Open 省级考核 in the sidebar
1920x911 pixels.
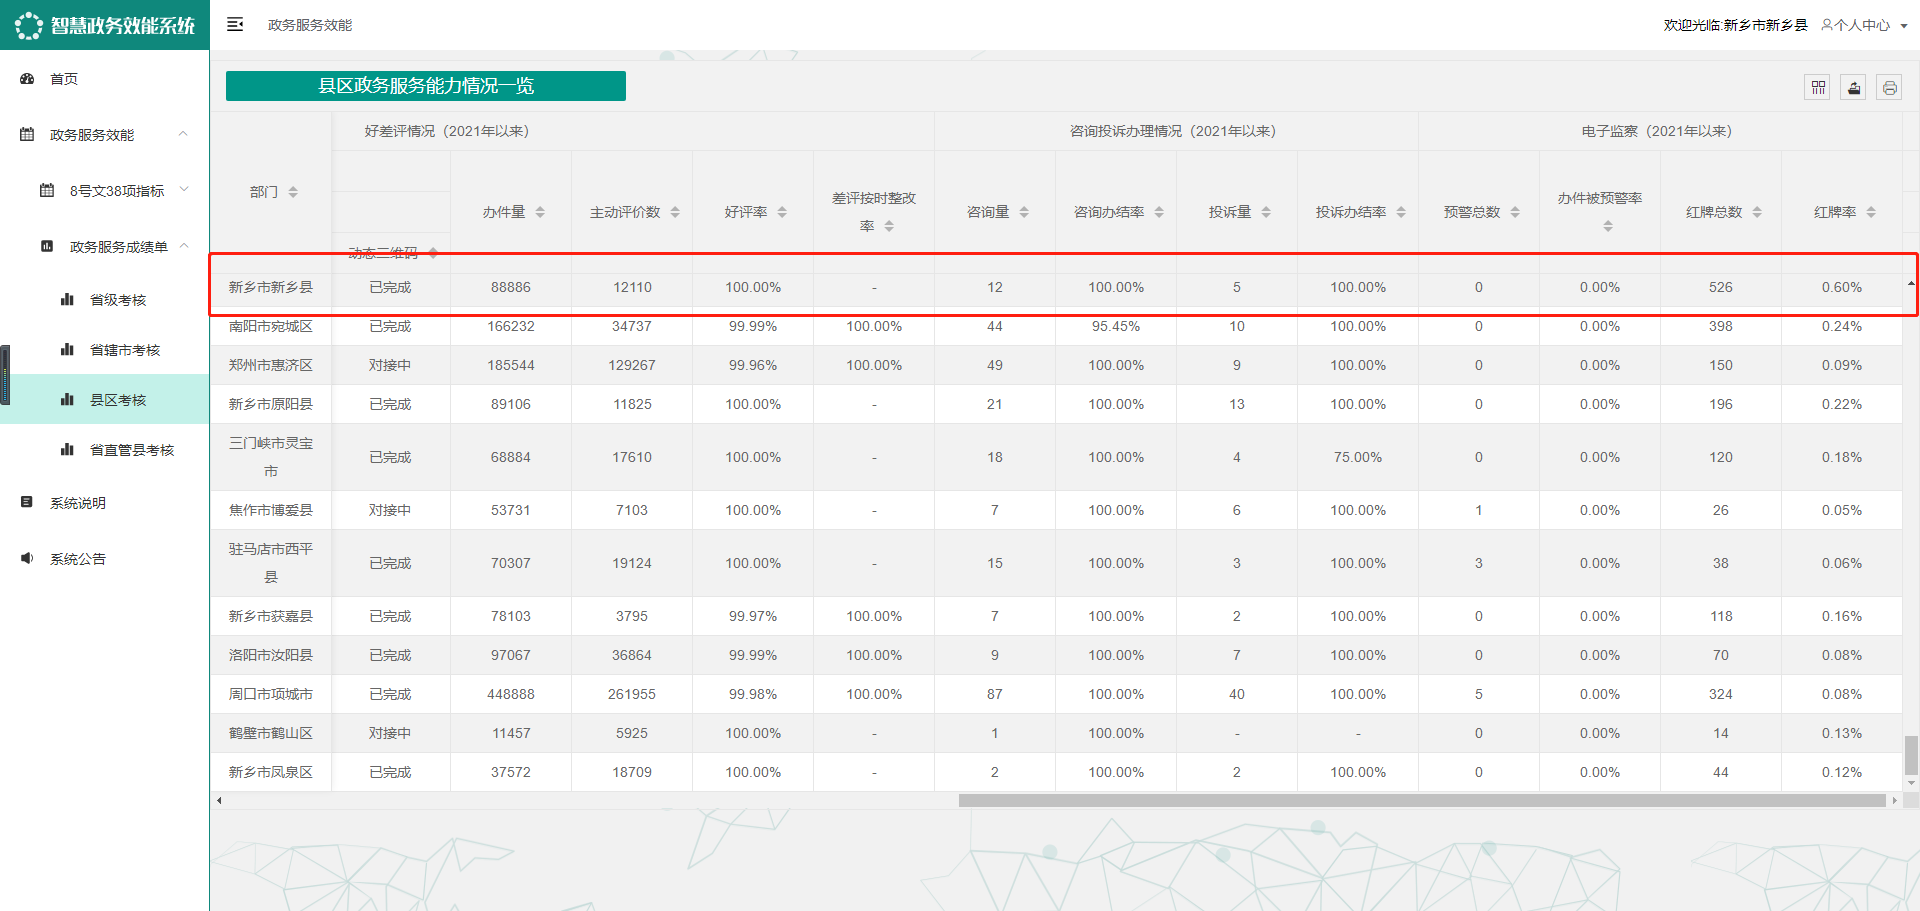click(118, 300)
